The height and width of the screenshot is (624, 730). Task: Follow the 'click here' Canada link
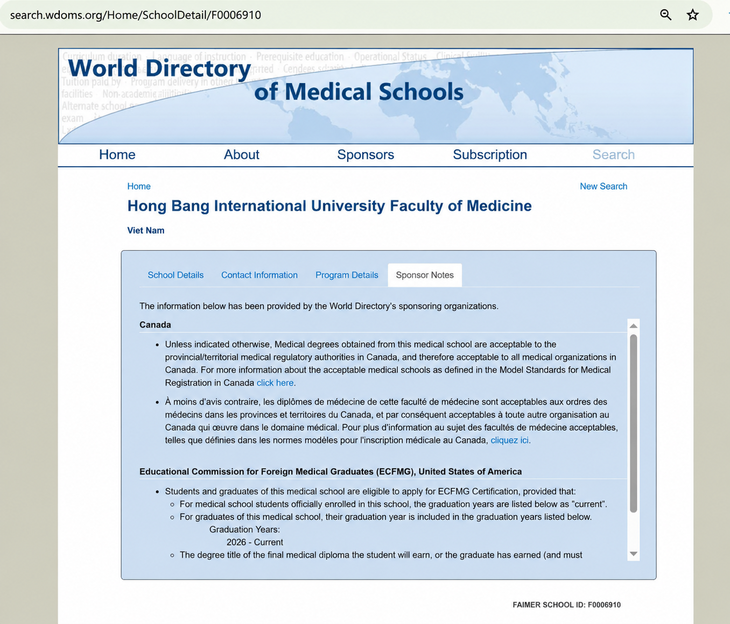click(x=275, y=383)
